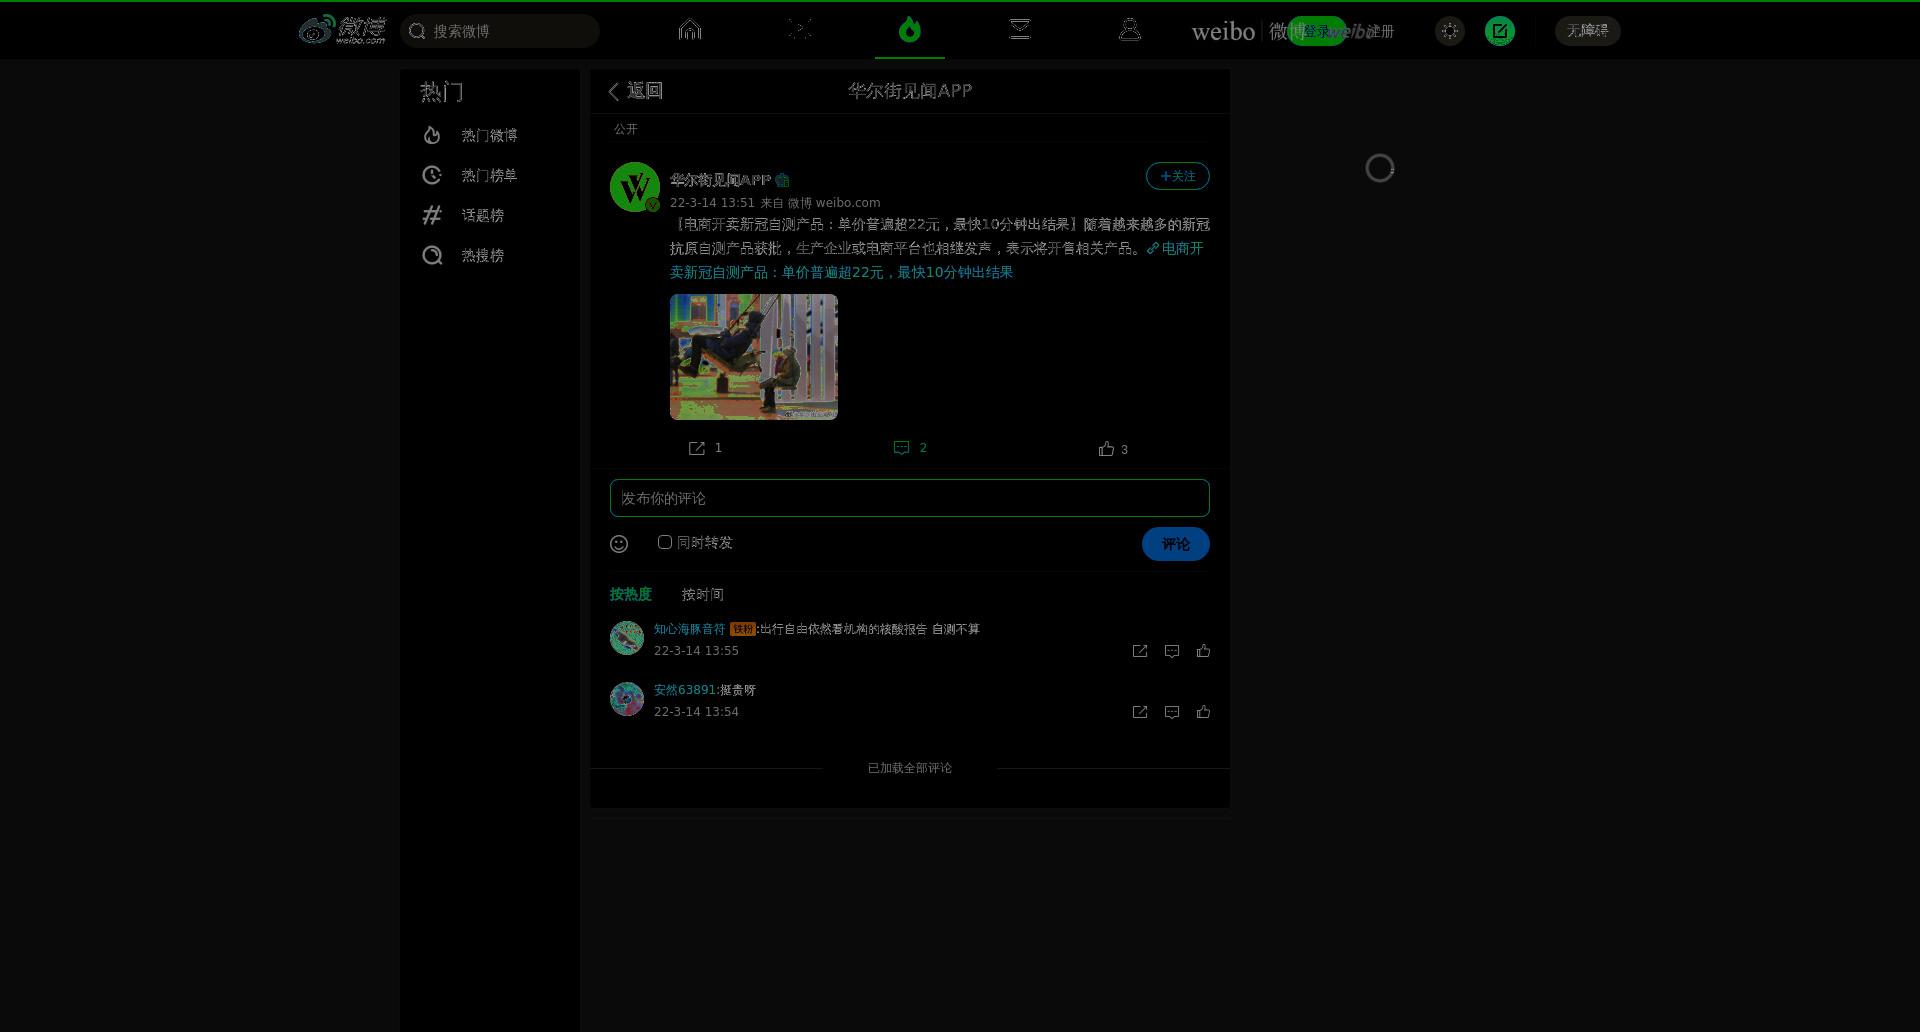The image size is (1920, 1032).
Task: Like 安然63891's comment
Action: pos(1204,712)
